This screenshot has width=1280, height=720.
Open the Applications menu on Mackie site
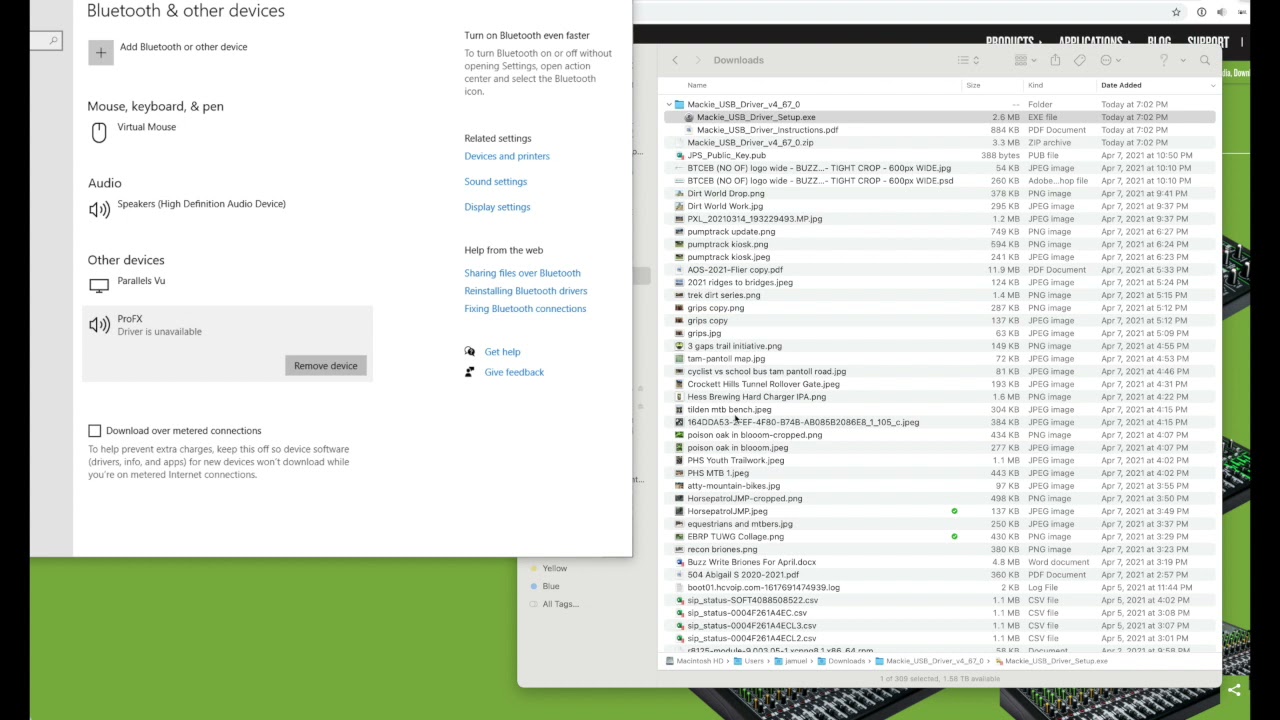pyautogui.click(x=1094, y=42)
